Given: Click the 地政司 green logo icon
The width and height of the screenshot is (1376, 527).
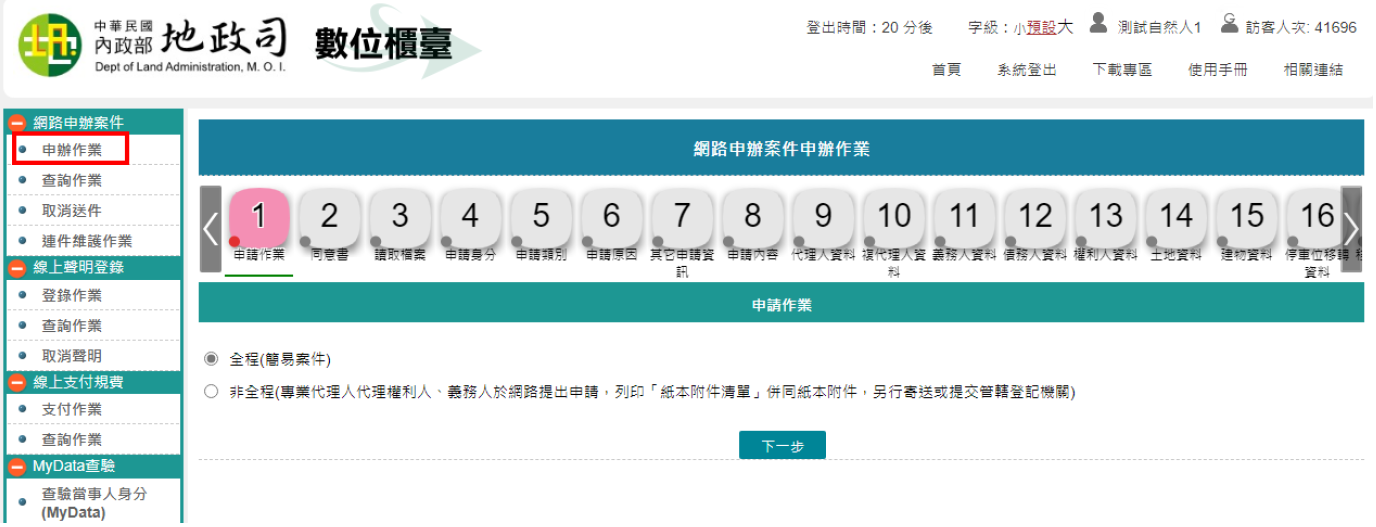Looking at the screenshot, I should point(51,46).
